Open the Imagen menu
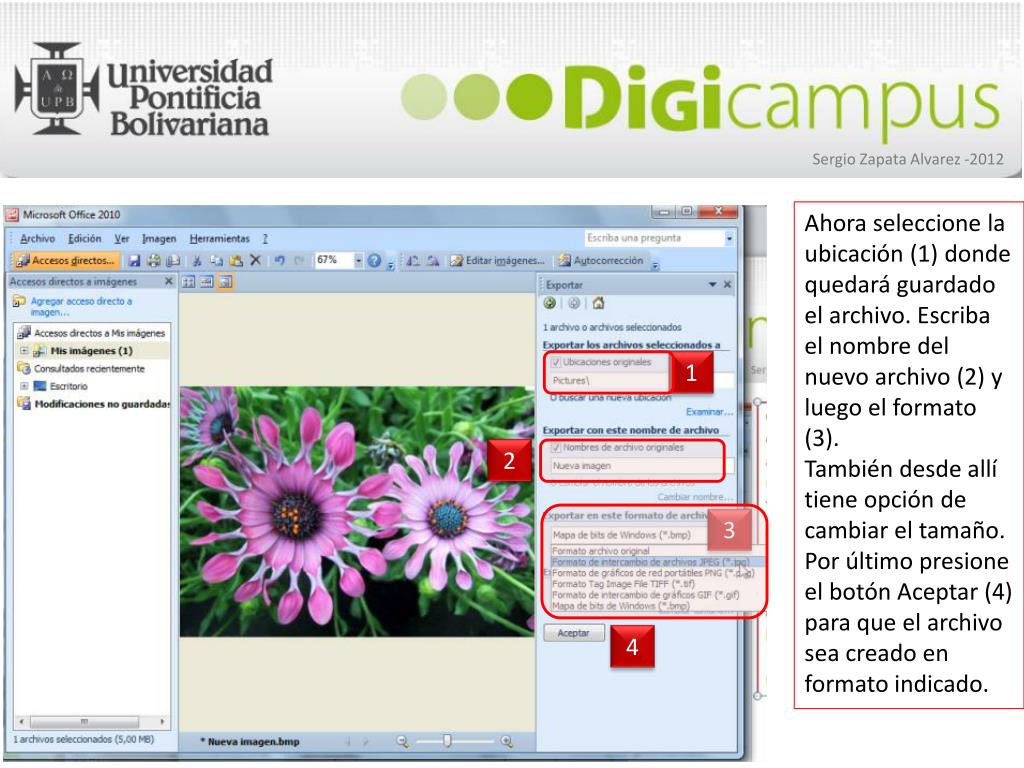The height and width of the screenshot is (768, 1024). [x=159, y=238]
